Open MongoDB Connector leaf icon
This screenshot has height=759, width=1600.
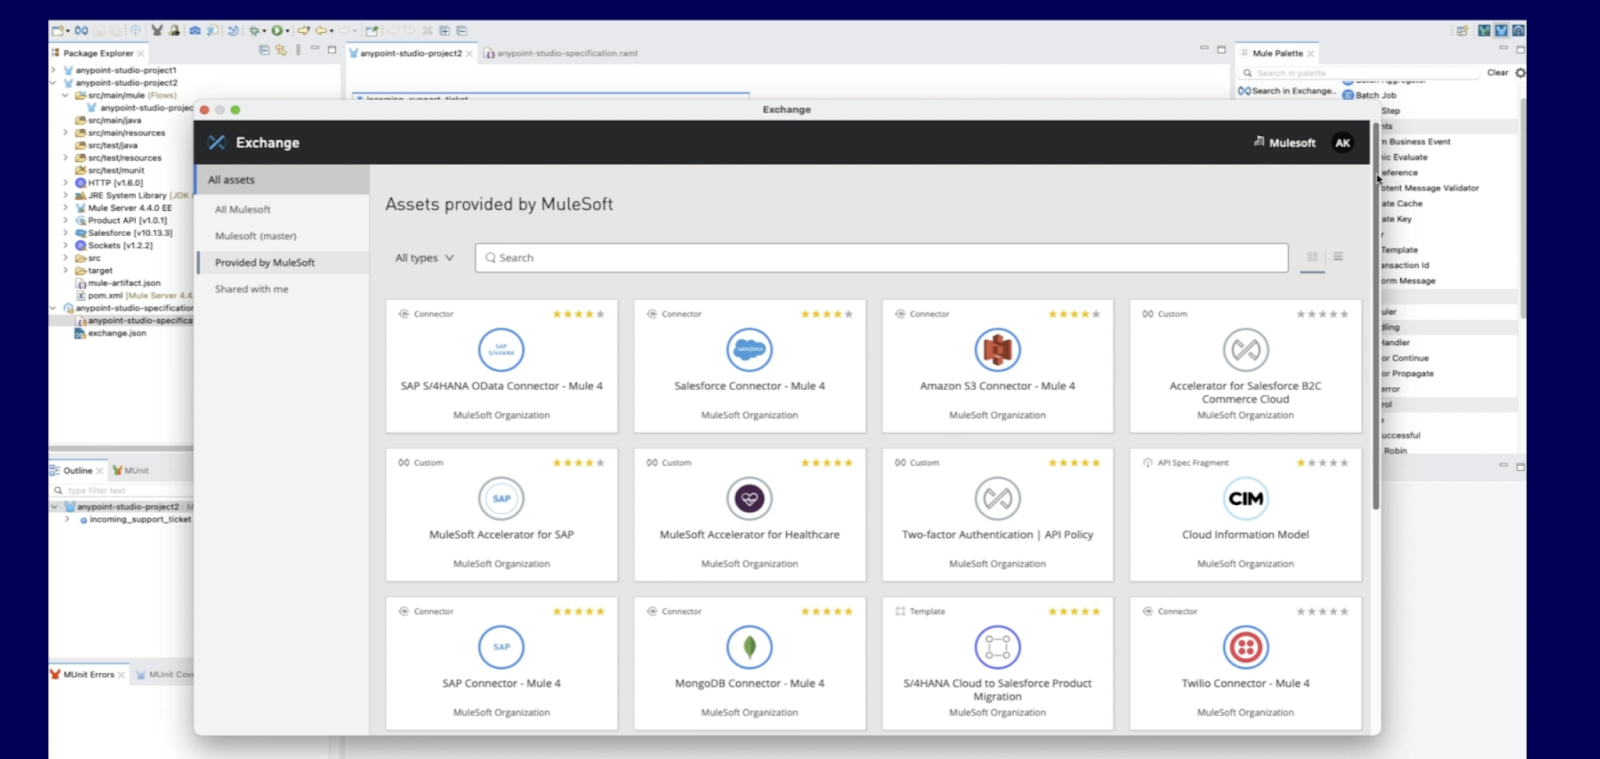[749, 647]
